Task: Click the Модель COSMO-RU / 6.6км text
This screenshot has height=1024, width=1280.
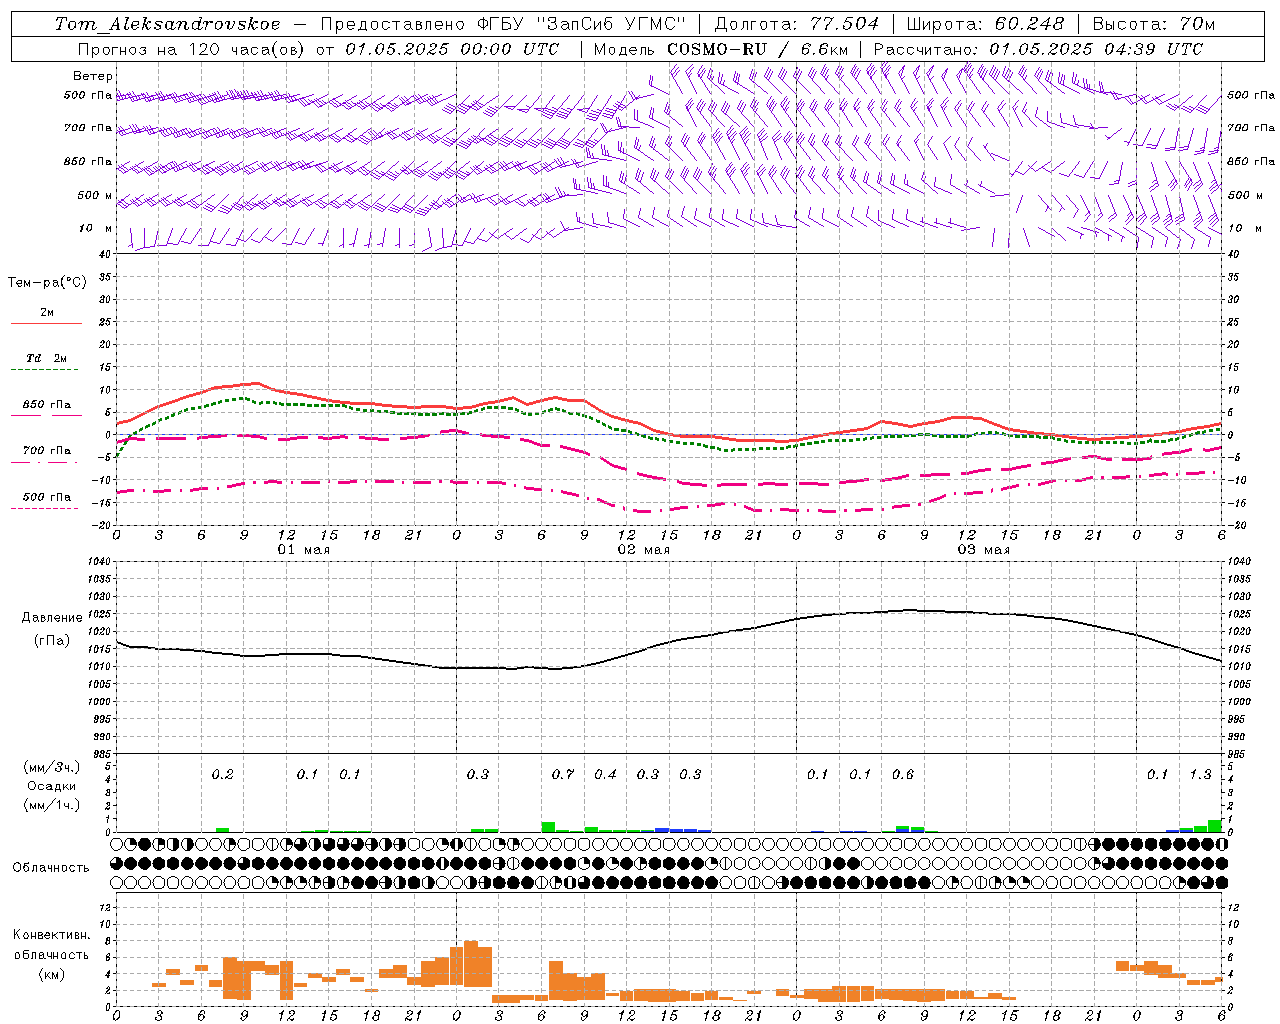Action: (721, 49)
